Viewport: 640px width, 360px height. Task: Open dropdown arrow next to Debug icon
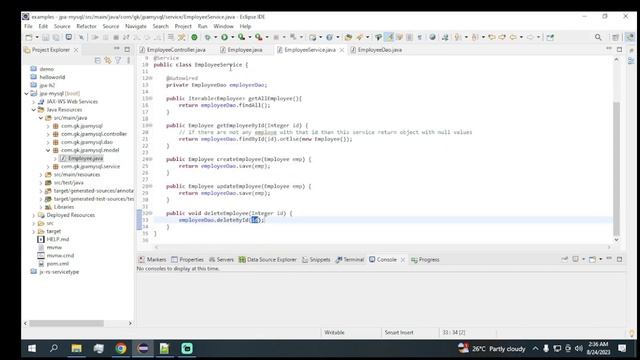point(216,38)
